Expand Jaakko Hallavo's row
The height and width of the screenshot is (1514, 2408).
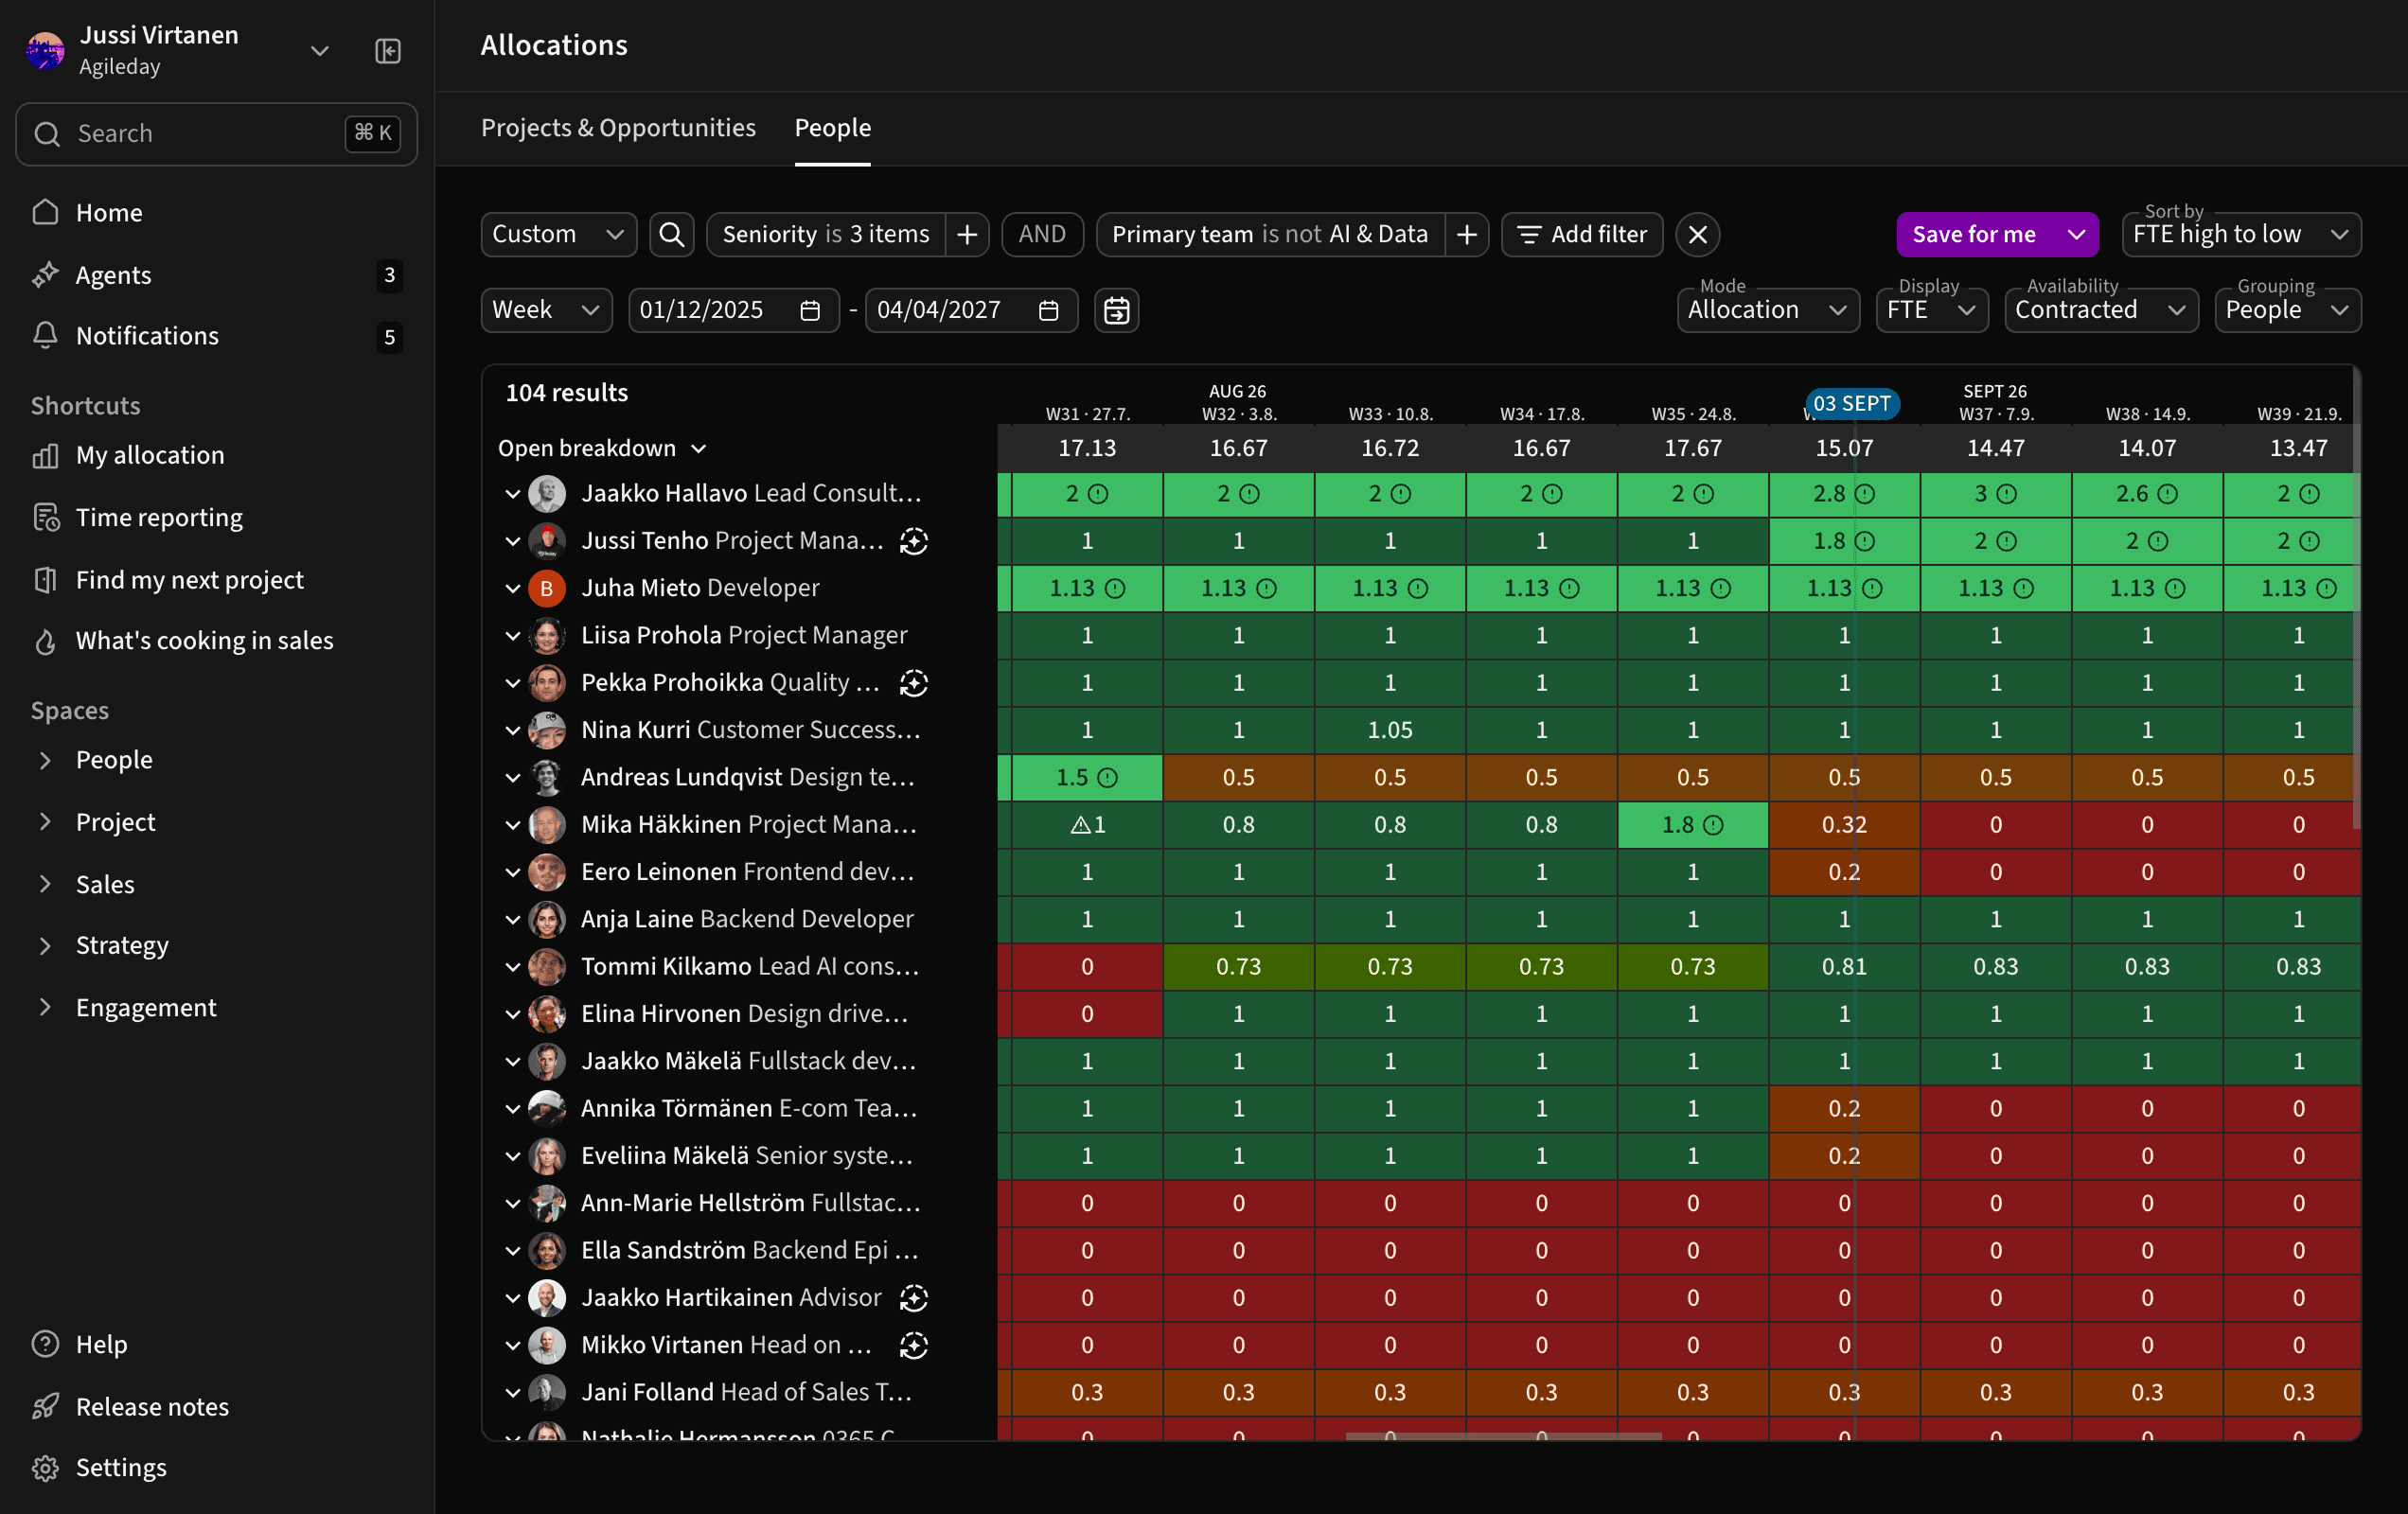(x=513, y=494)
